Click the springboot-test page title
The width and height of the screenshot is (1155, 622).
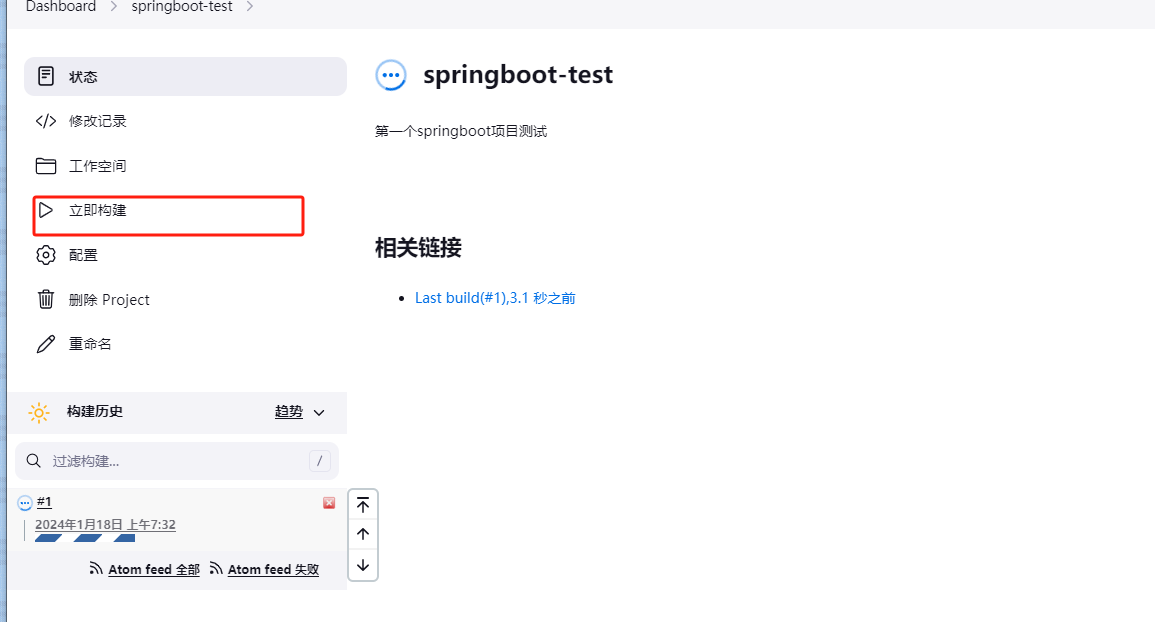(x=518, y=74)
